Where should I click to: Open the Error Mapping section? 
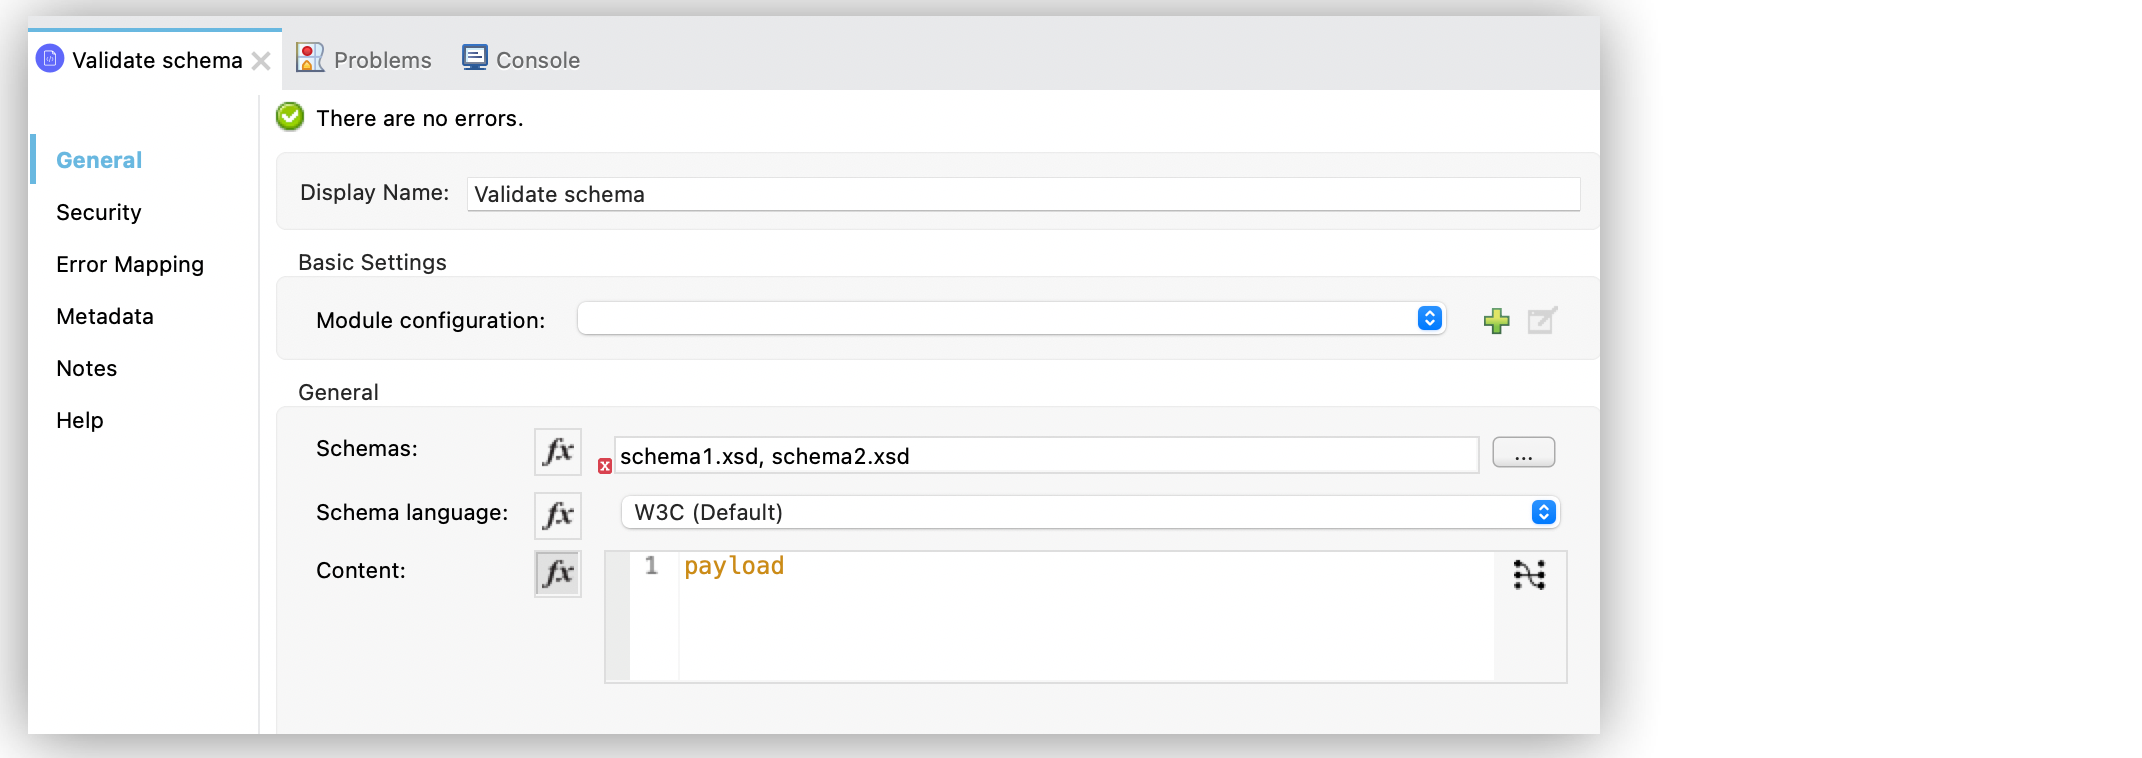[x=130, y=264]
